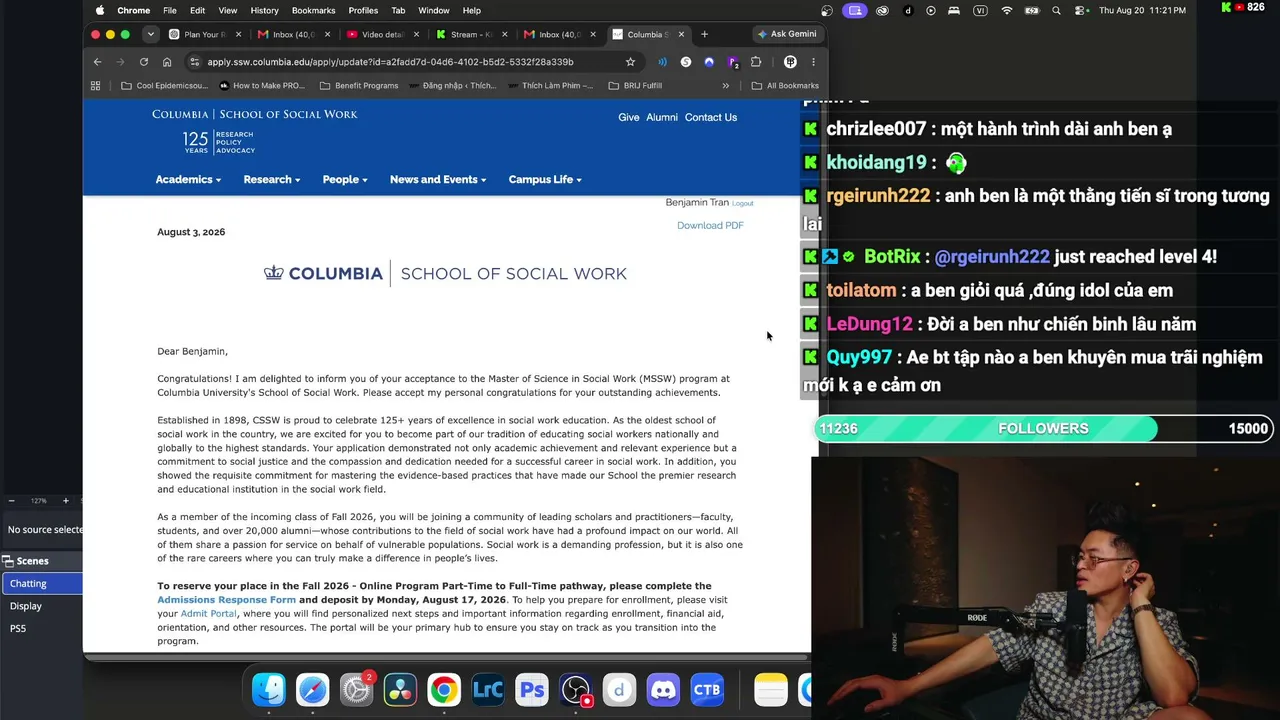Expand the Research navigation dropdown
This screenshot has width=1280, height=720.
[271, 180]
